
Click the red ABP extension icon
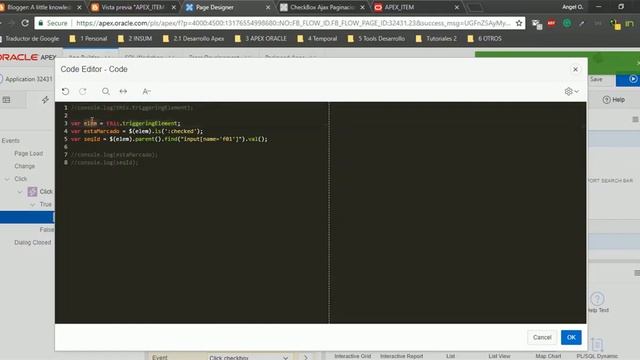click(x=551, y=23)
